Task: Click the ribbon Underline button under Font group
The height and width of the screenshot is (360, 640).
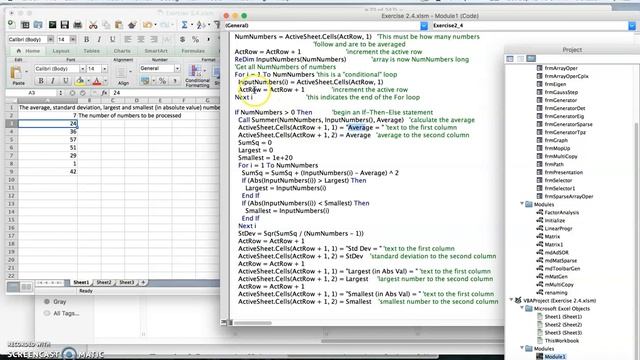Action: coord(65,81)
